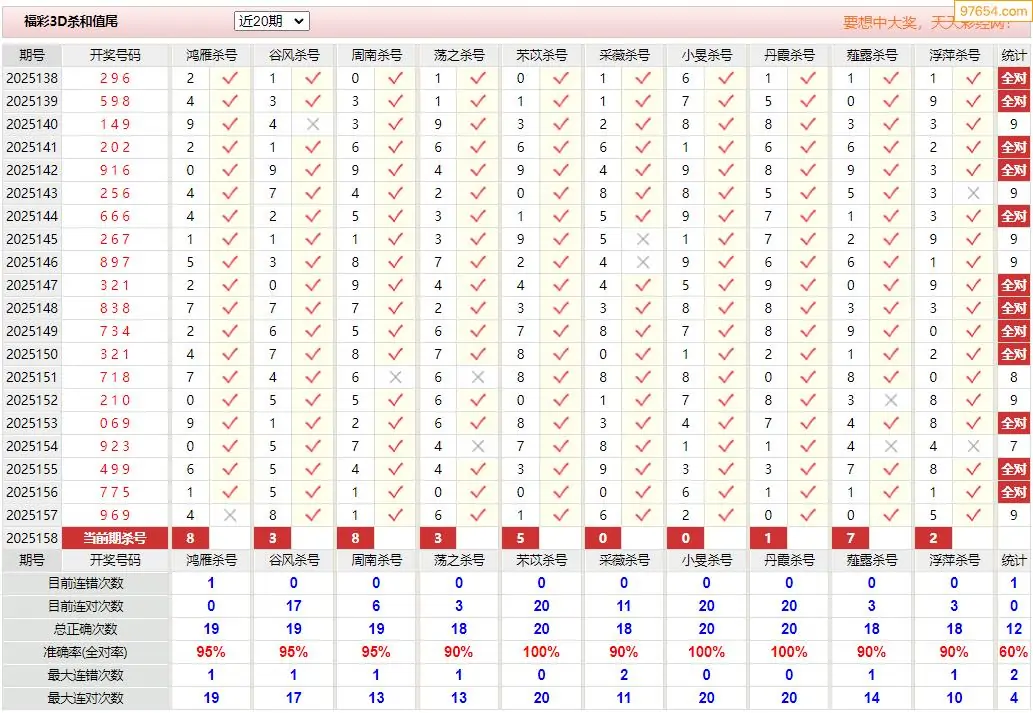Click the gray X in row 2025145 under 采薇杀号

click(643, 239)
